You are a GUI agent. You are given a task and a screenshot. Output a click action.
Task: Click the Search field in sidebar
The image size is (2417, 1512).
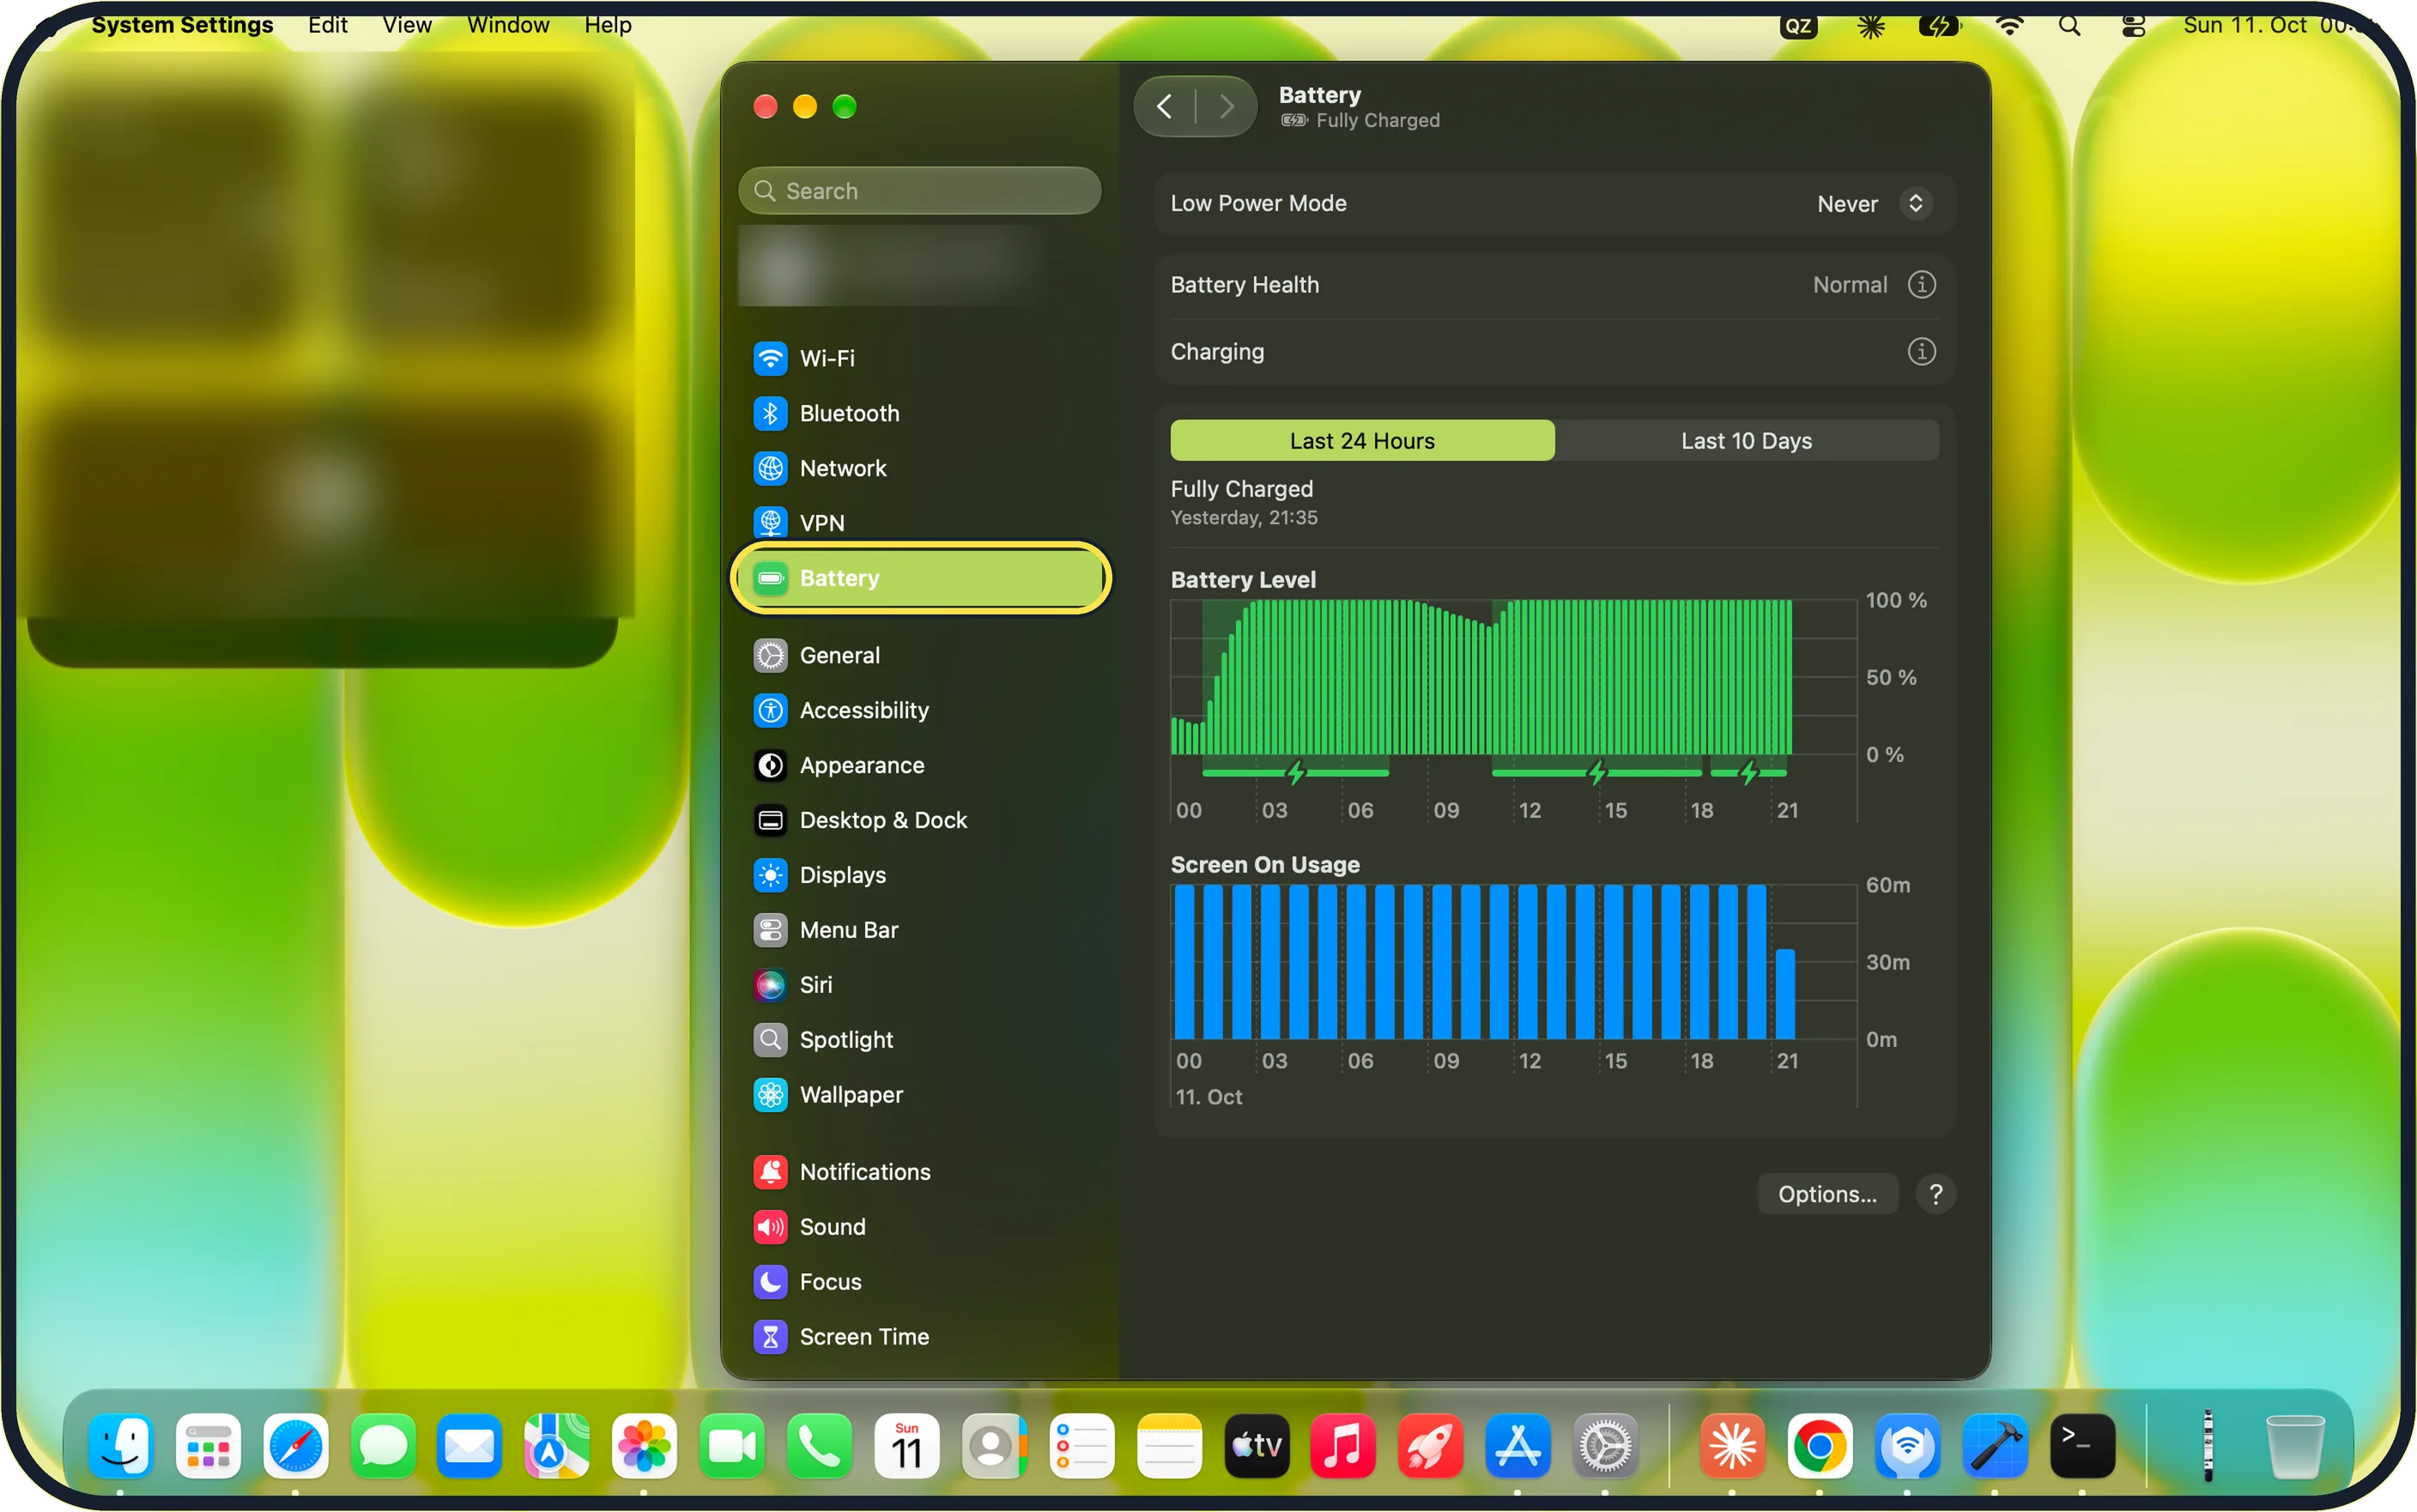[919, 191]
